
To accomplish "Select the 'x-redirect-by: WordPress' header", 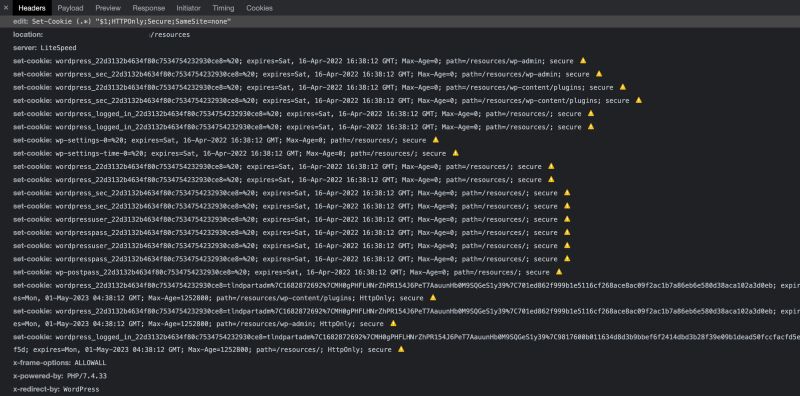I will 56,389.
